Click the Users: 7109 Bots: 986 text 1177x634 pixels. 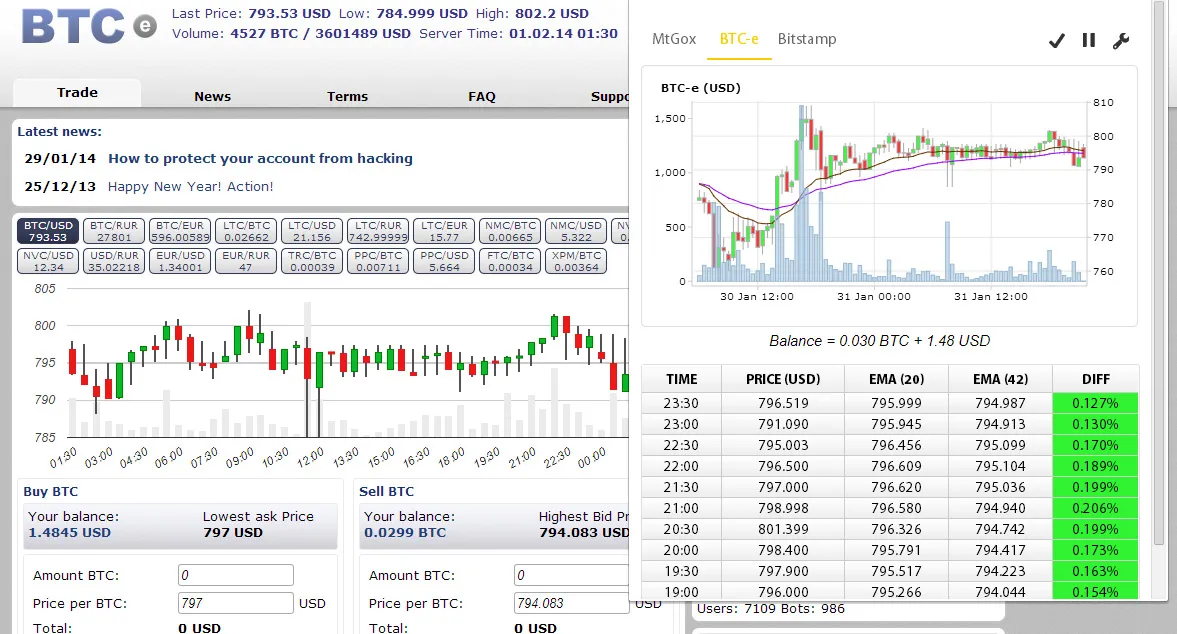coord(771,608)
